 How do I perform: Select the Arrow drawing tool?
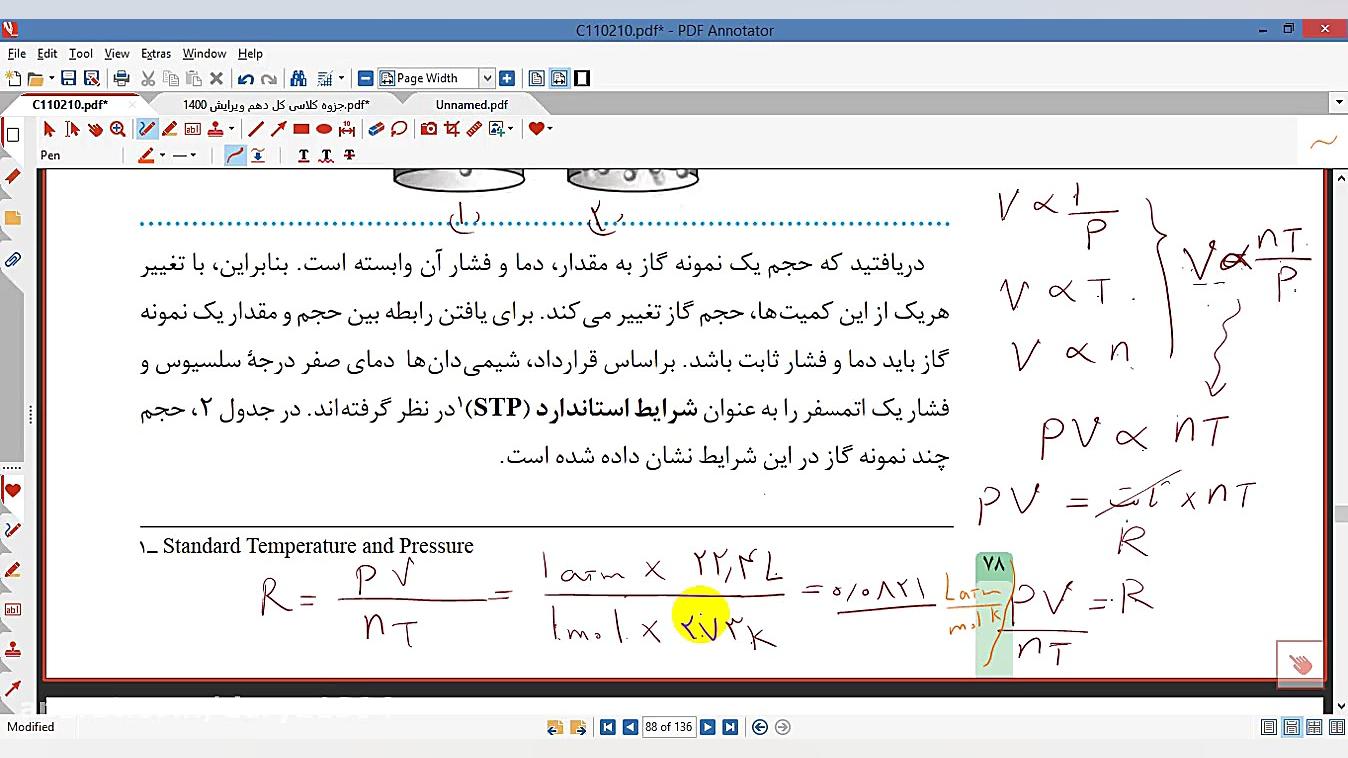tap(278, 129)
